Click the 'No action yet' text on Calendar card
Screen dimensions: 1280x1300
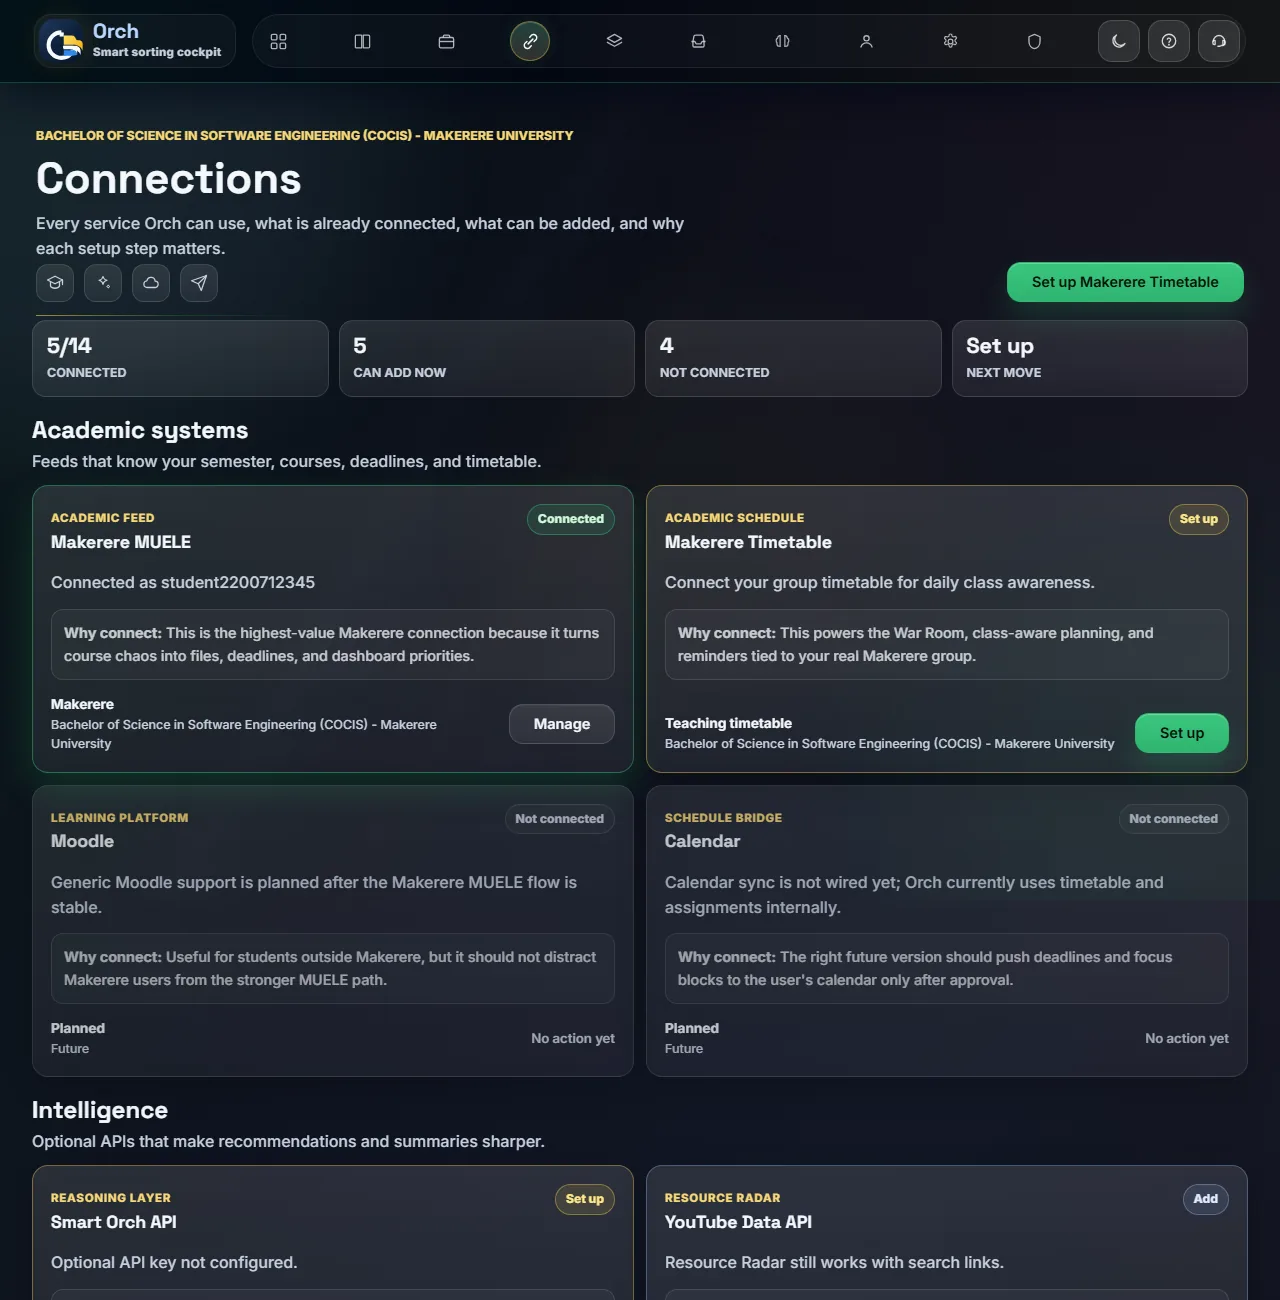1187,1038
